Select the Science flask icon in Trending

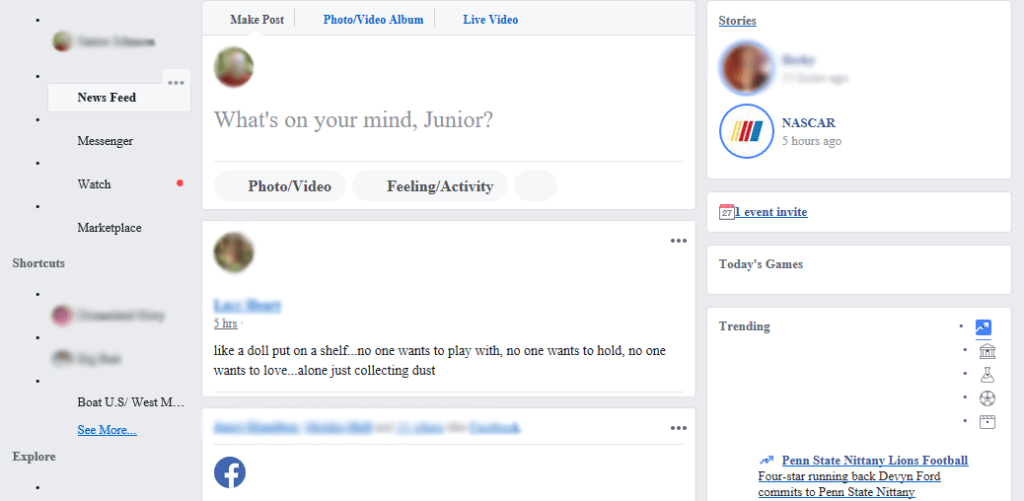click(x=987, y=374)
